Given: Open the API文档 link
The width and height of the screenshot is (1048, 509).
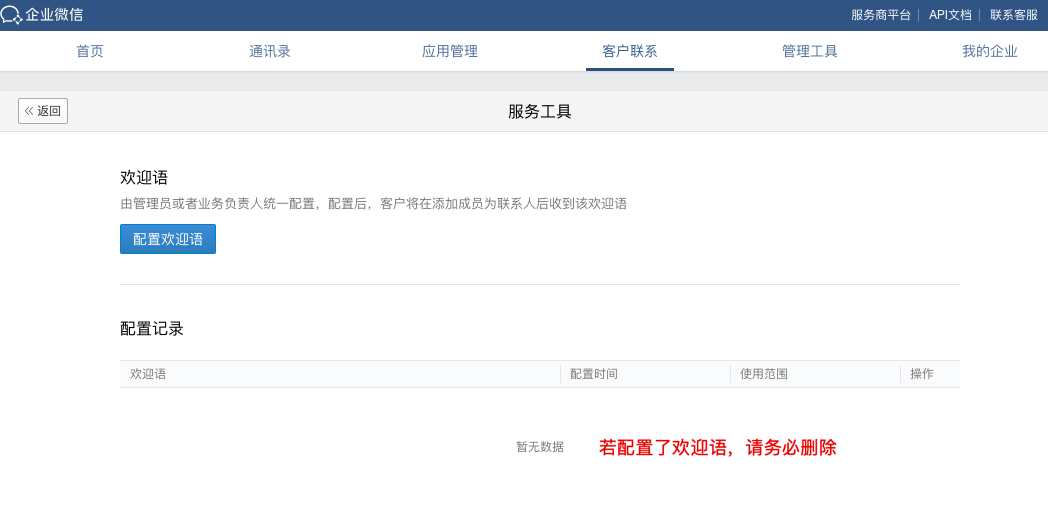Looking at the screenshot, I should [949, 15].
